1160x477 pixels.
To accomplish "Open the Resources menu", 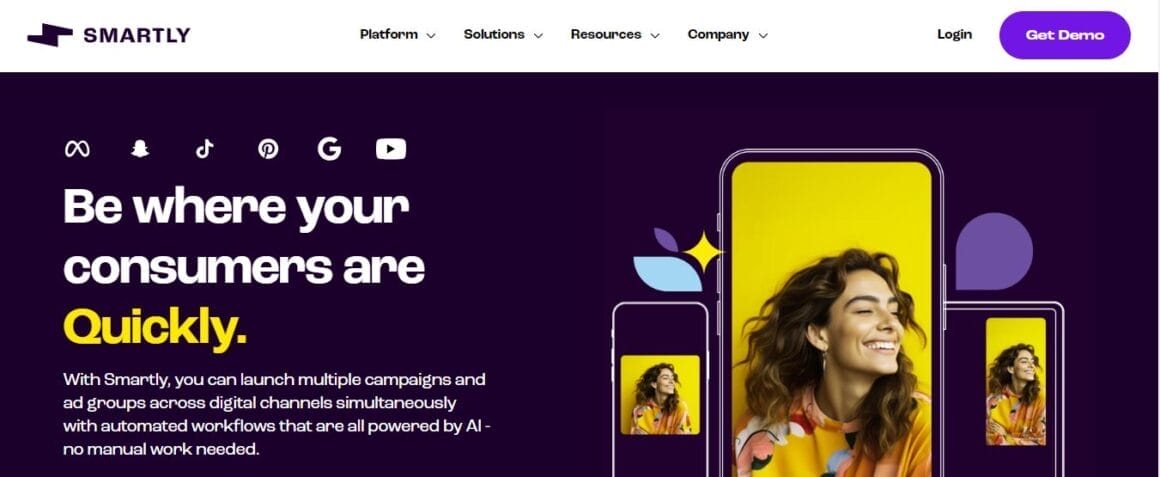I will (x=606, y=34).
